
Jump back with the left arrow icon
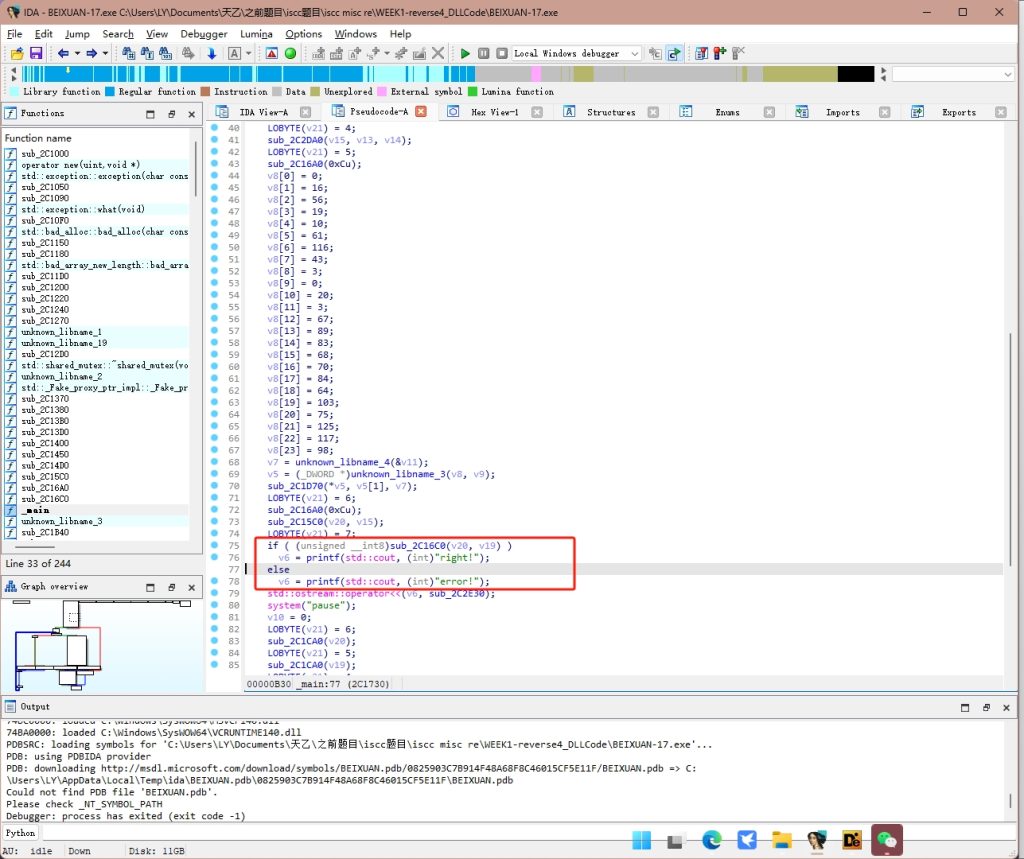63,54
